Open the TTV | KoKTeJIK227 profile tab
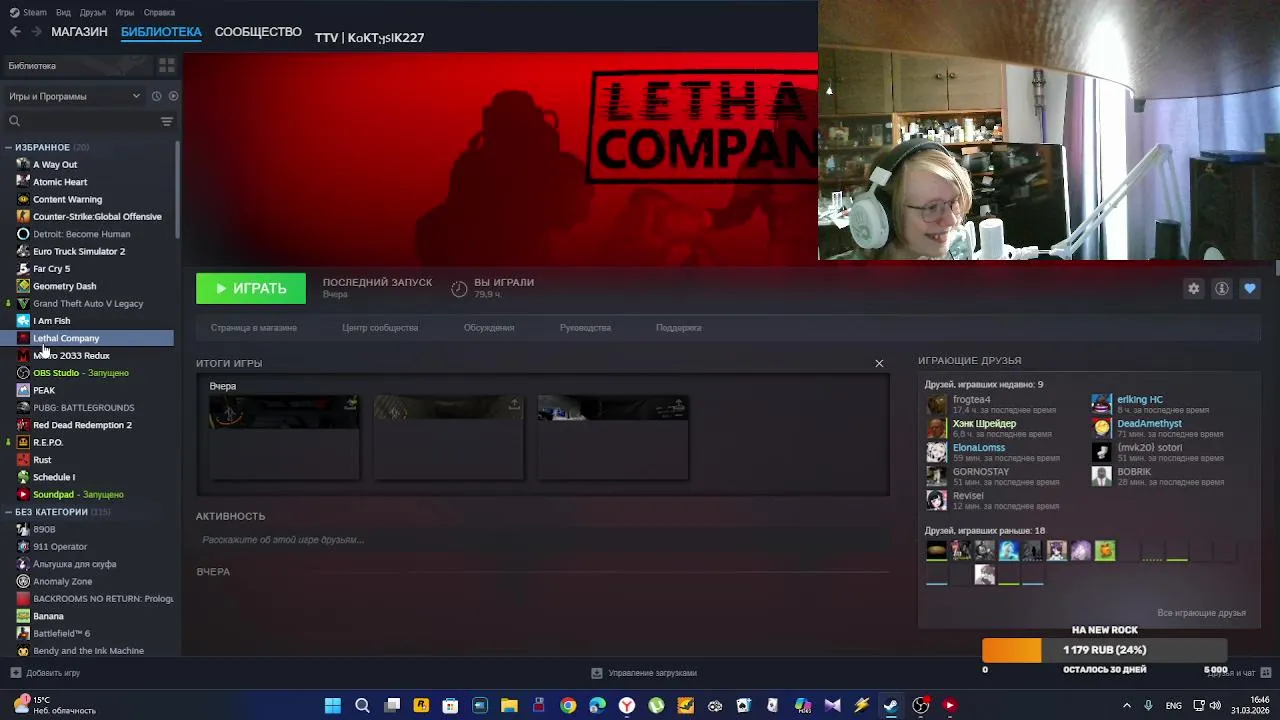Viewport: 1280px width, 720px height. 369,37
